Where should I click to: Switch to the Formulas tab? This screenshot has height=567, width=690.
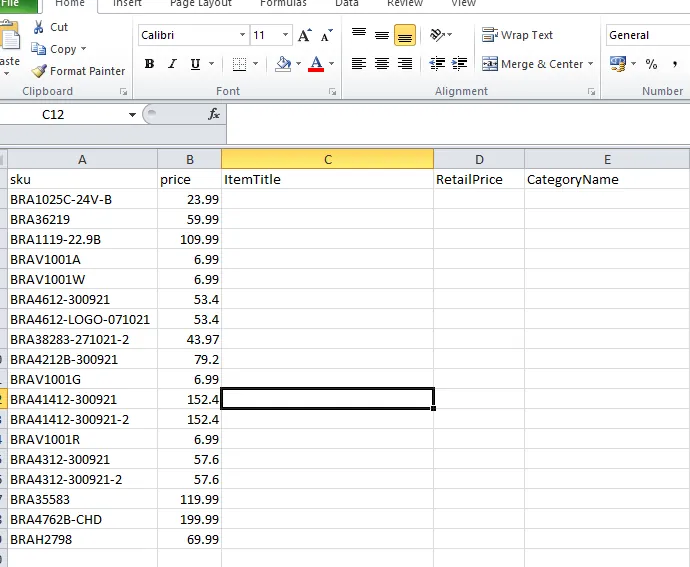(x=283, y=4)
